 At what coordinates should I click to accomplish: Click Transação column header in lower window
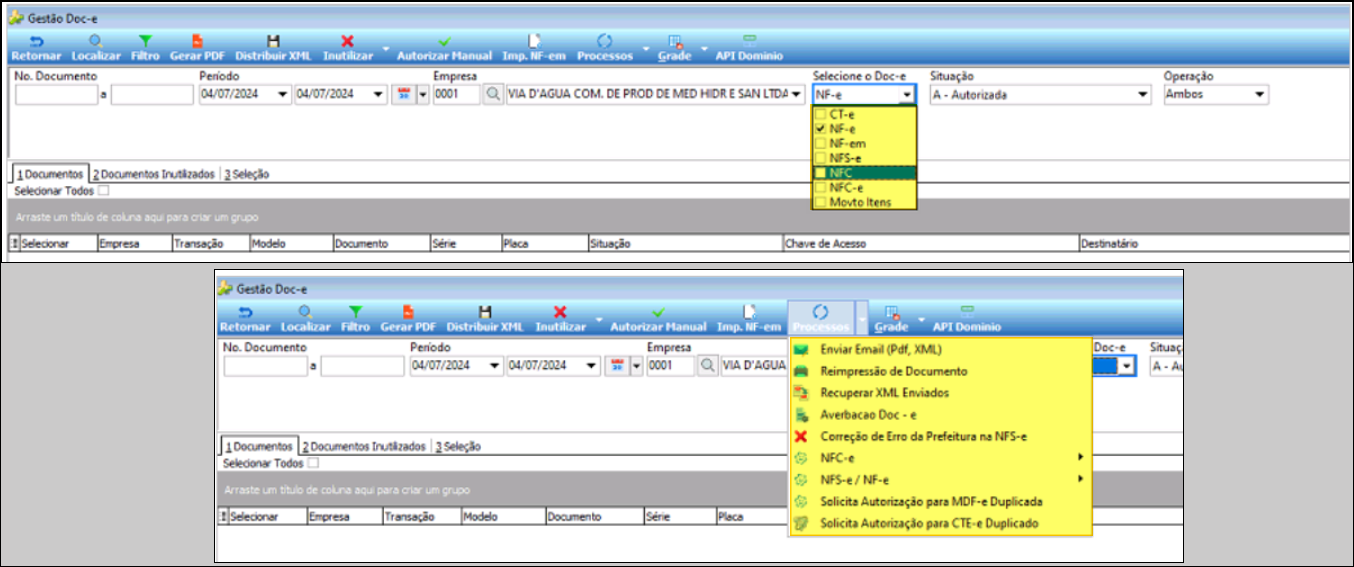pyautogui.click(x=421, y=517)
